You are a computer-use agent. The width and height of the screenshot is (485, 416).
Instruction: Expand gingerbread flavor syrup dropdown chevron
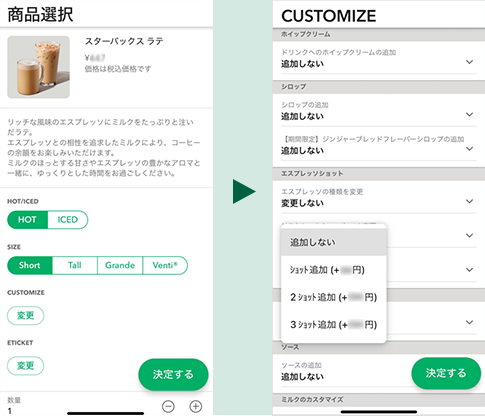pyautogui.click(x=469, y=149)
